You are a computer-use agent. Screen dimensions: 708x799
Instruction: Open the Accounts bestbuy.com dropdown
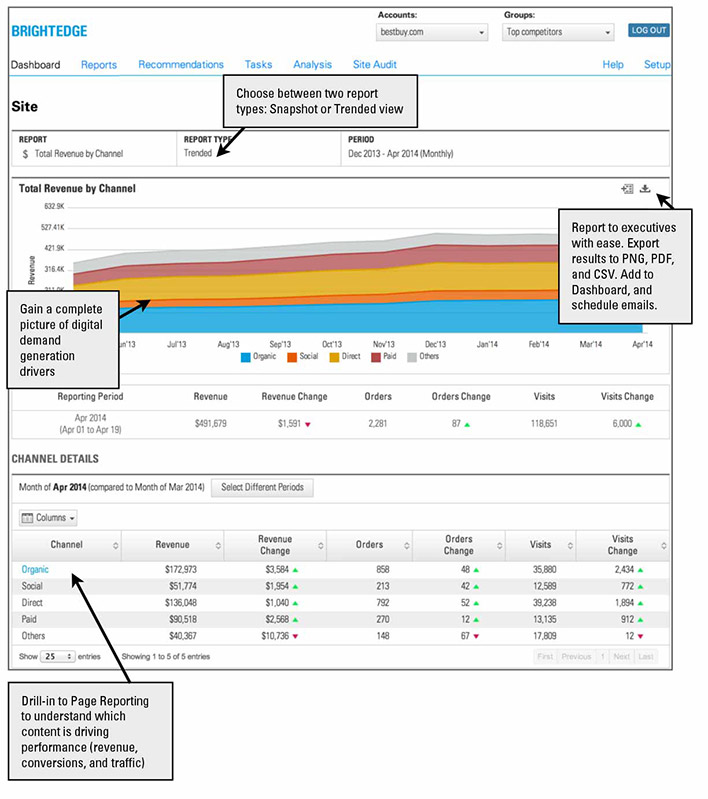point(432,32)
